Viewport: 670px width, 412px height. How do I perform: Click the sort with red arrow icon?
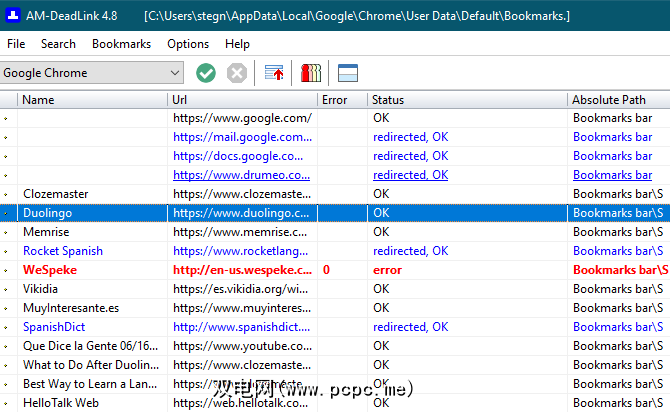pyautogui.click(x=274, y=73)
